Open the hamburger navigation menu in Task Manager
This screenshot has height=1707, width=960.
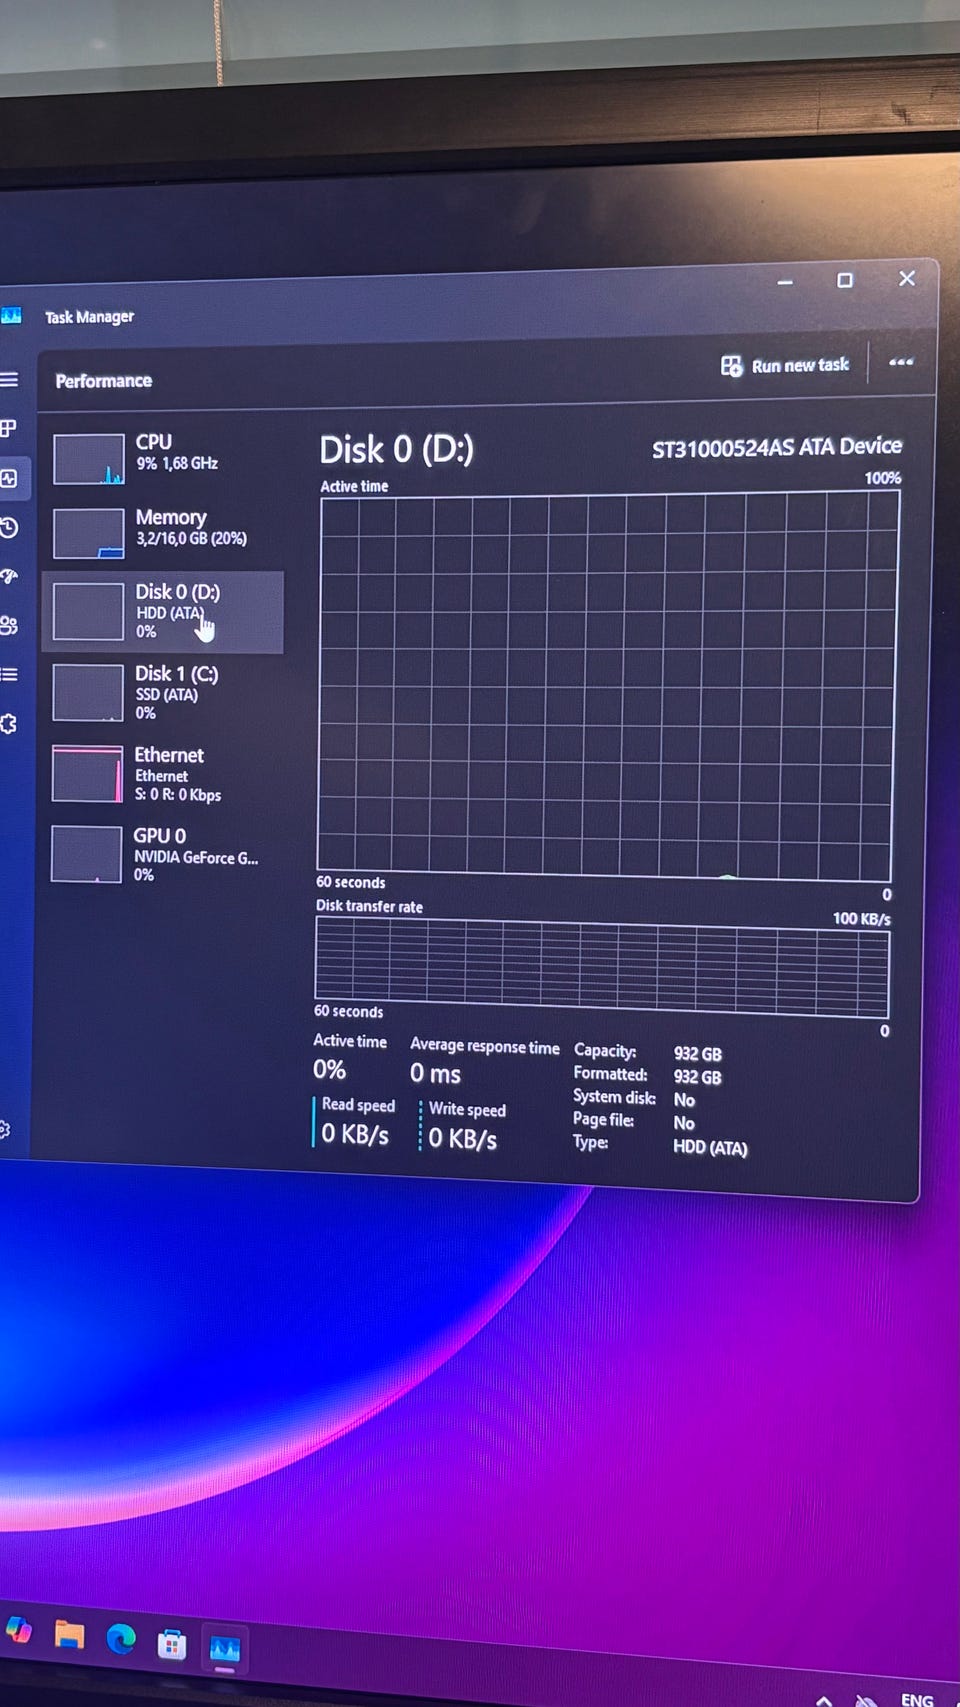tap(9, 380)
